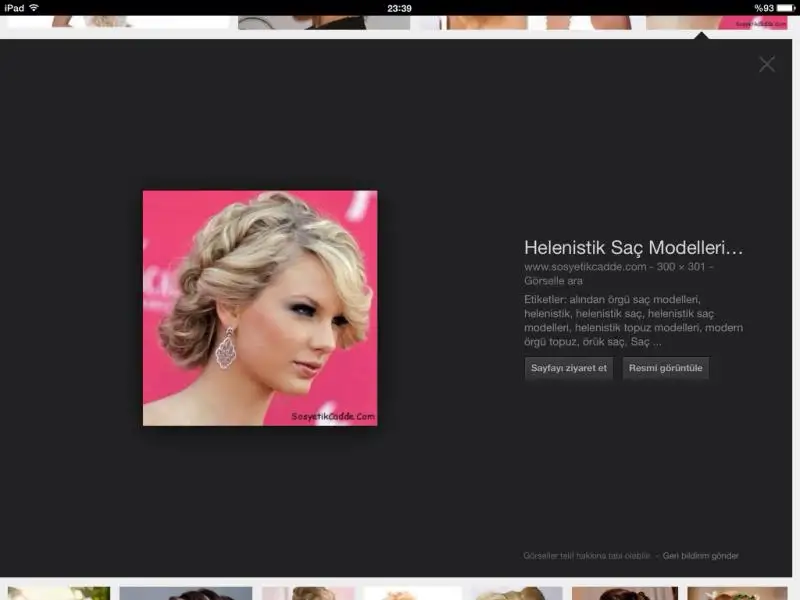The width and height of the screenshot is (800, 600).
Task: Open the fifth thumbnail in the bottom row
Action: [x=517, y=593]
